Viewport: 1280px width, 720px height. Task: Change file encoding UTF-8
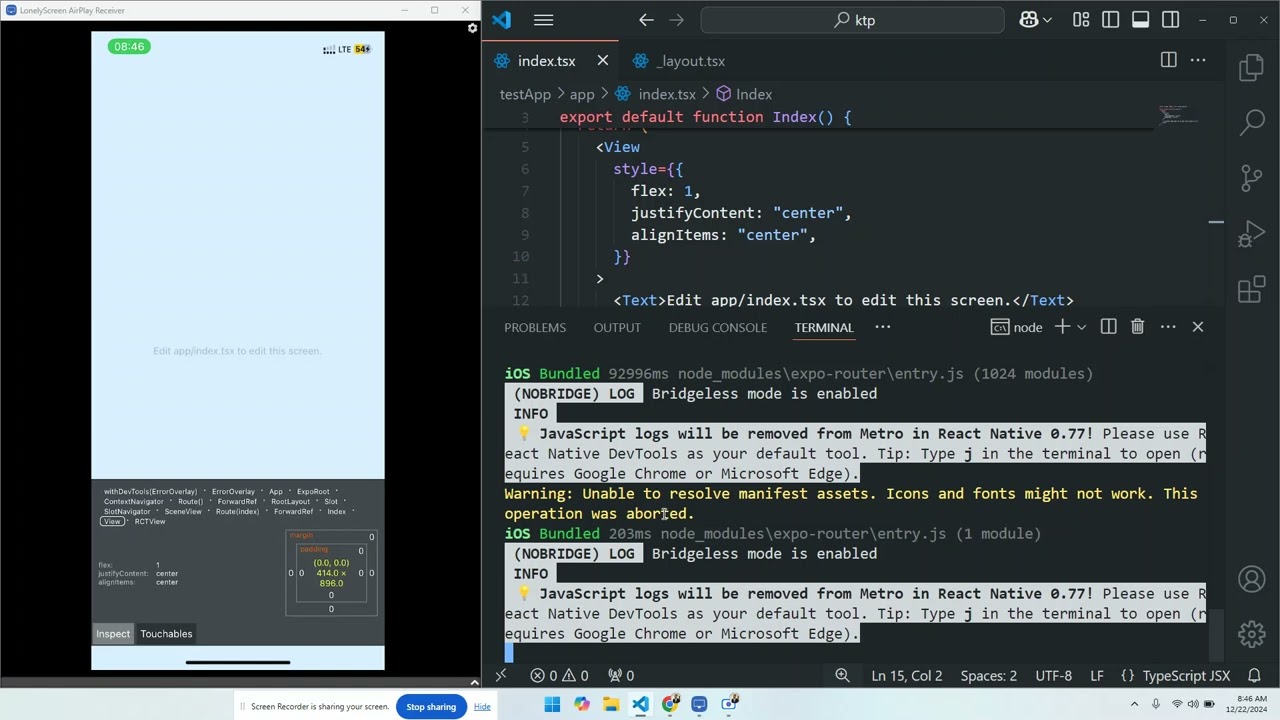click(x=1053, y=676)
